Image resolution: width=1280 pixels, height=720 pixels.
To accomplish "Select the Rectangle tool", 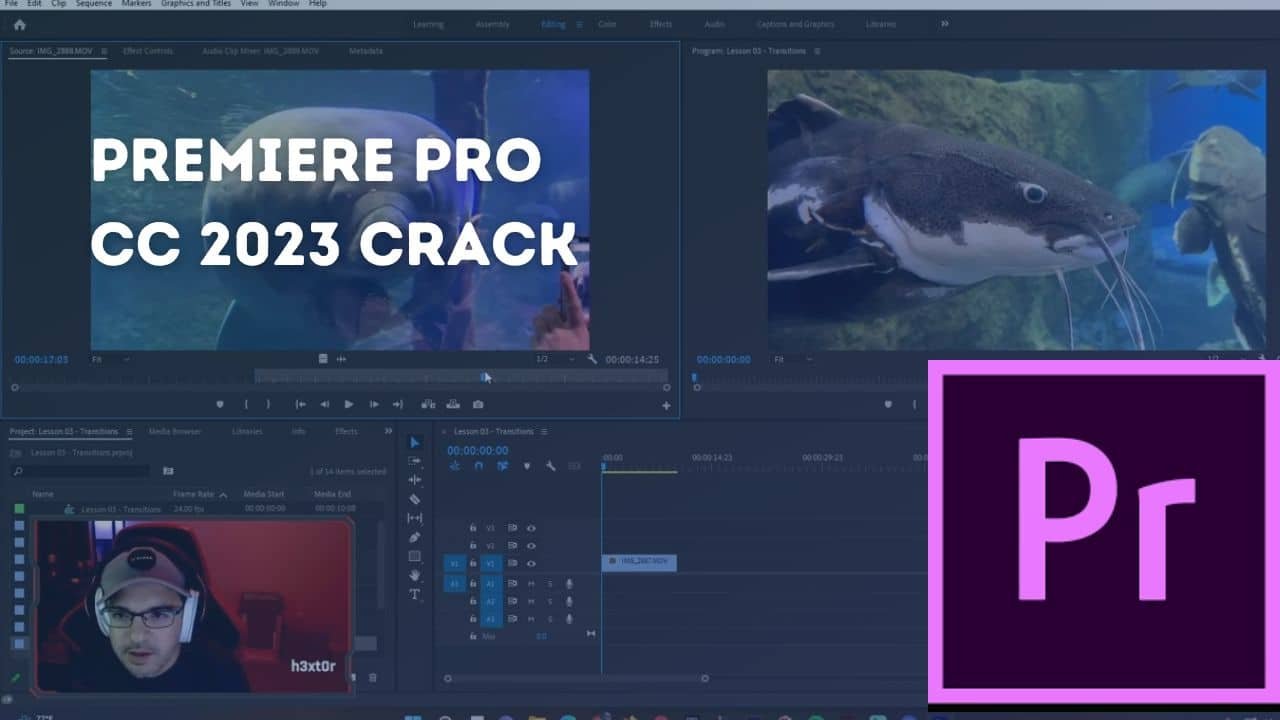I will (415, 556).
